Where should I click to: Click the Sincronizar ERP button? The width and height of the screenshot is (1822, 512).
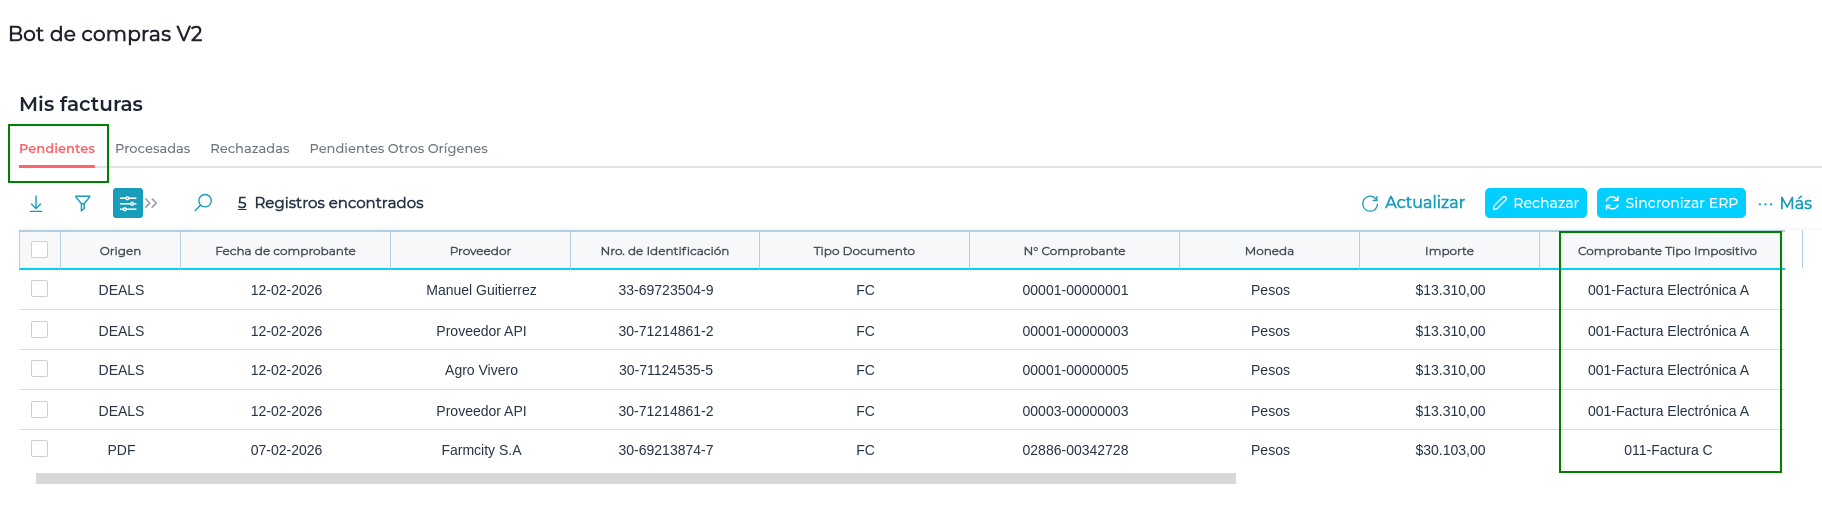pyautogui.click(x=1670, y=203)
